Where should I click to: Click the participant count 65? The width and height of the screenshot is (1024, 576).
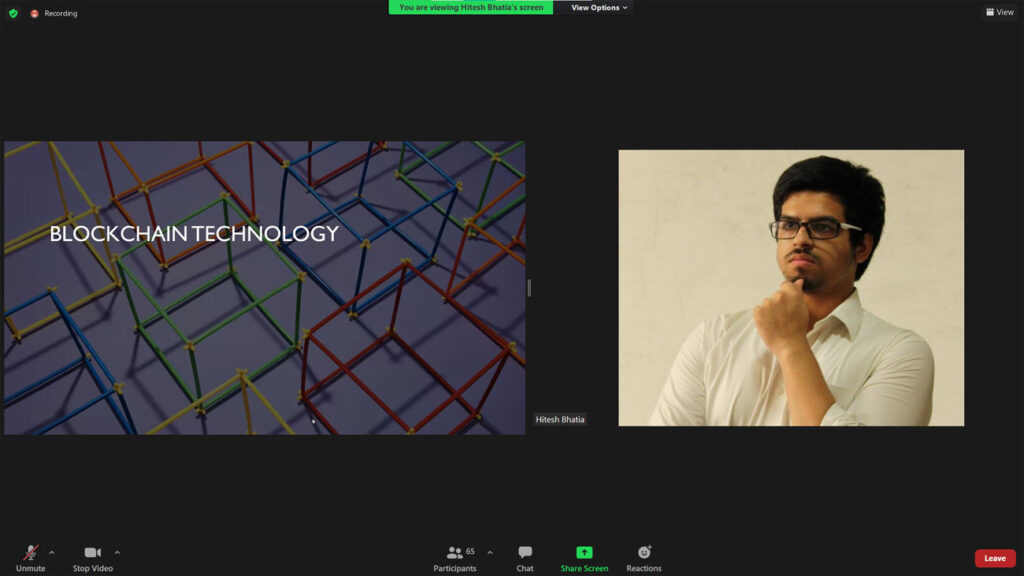(470, 551)
